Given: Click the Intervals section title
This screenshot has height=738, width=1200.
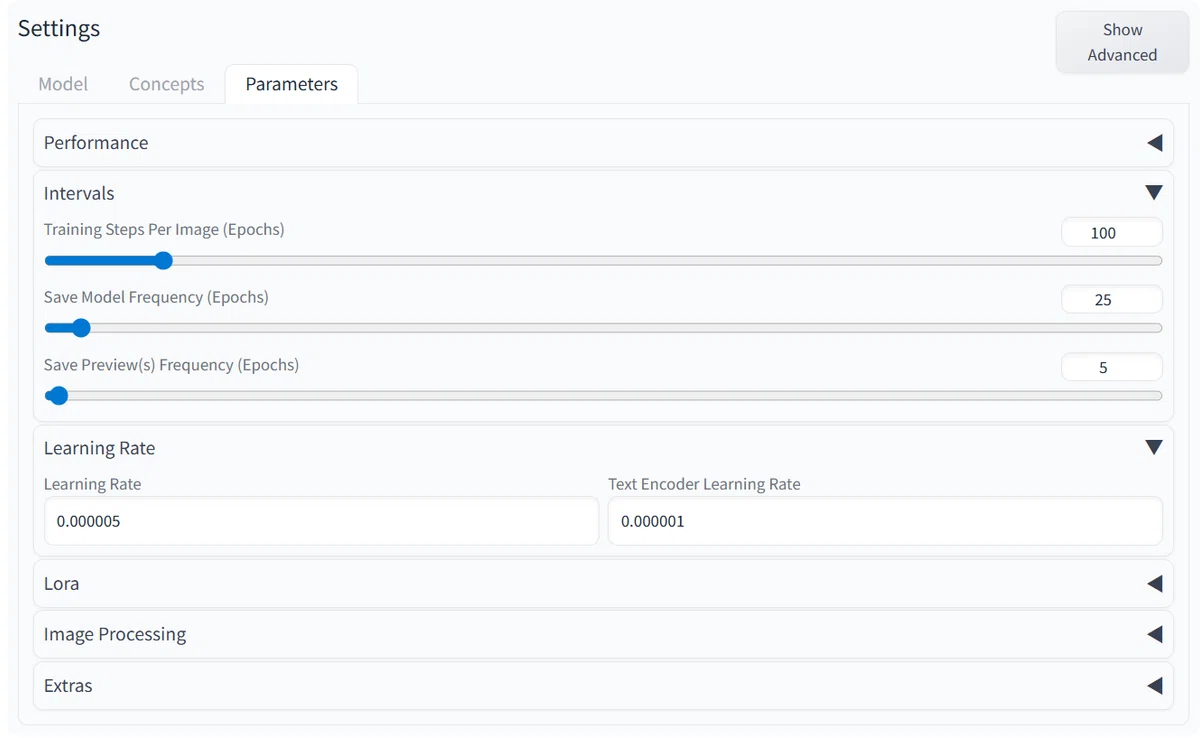Looking at the screenshot, I should [x=79, y=193].
